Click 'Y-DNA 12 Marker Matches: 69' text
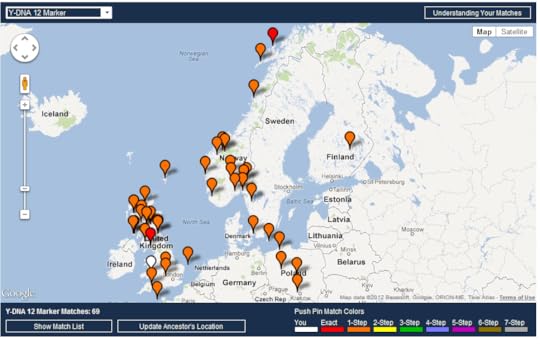The height and width of the screenshot is (361, 540). click(53, 311)
